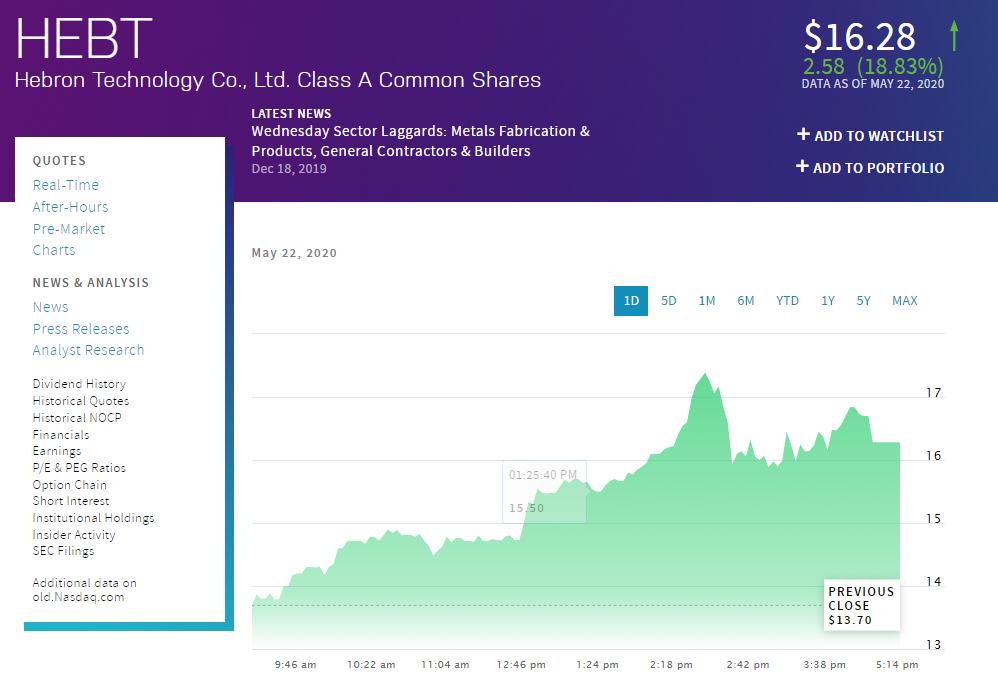
Task: Open Press Releases link
Action: (x=81, y=328)
